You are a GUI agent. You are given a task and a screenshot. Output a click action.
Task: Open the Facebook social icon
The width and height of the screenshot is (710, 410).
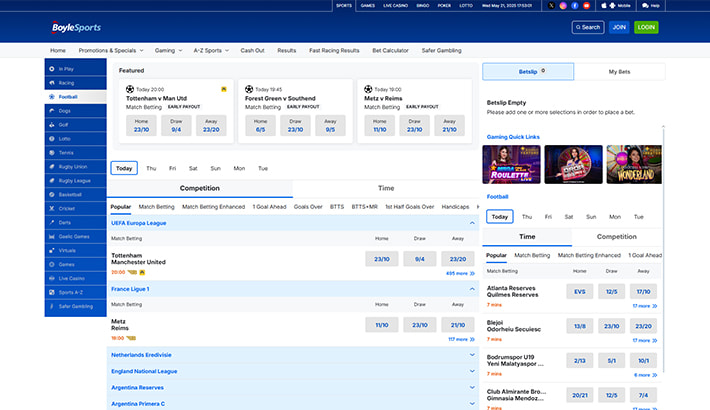click(x=575, y=5)
